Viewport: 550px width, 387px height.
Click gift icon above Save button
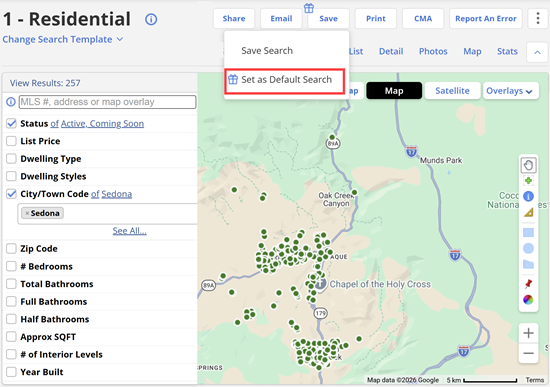tap(309, 8)
